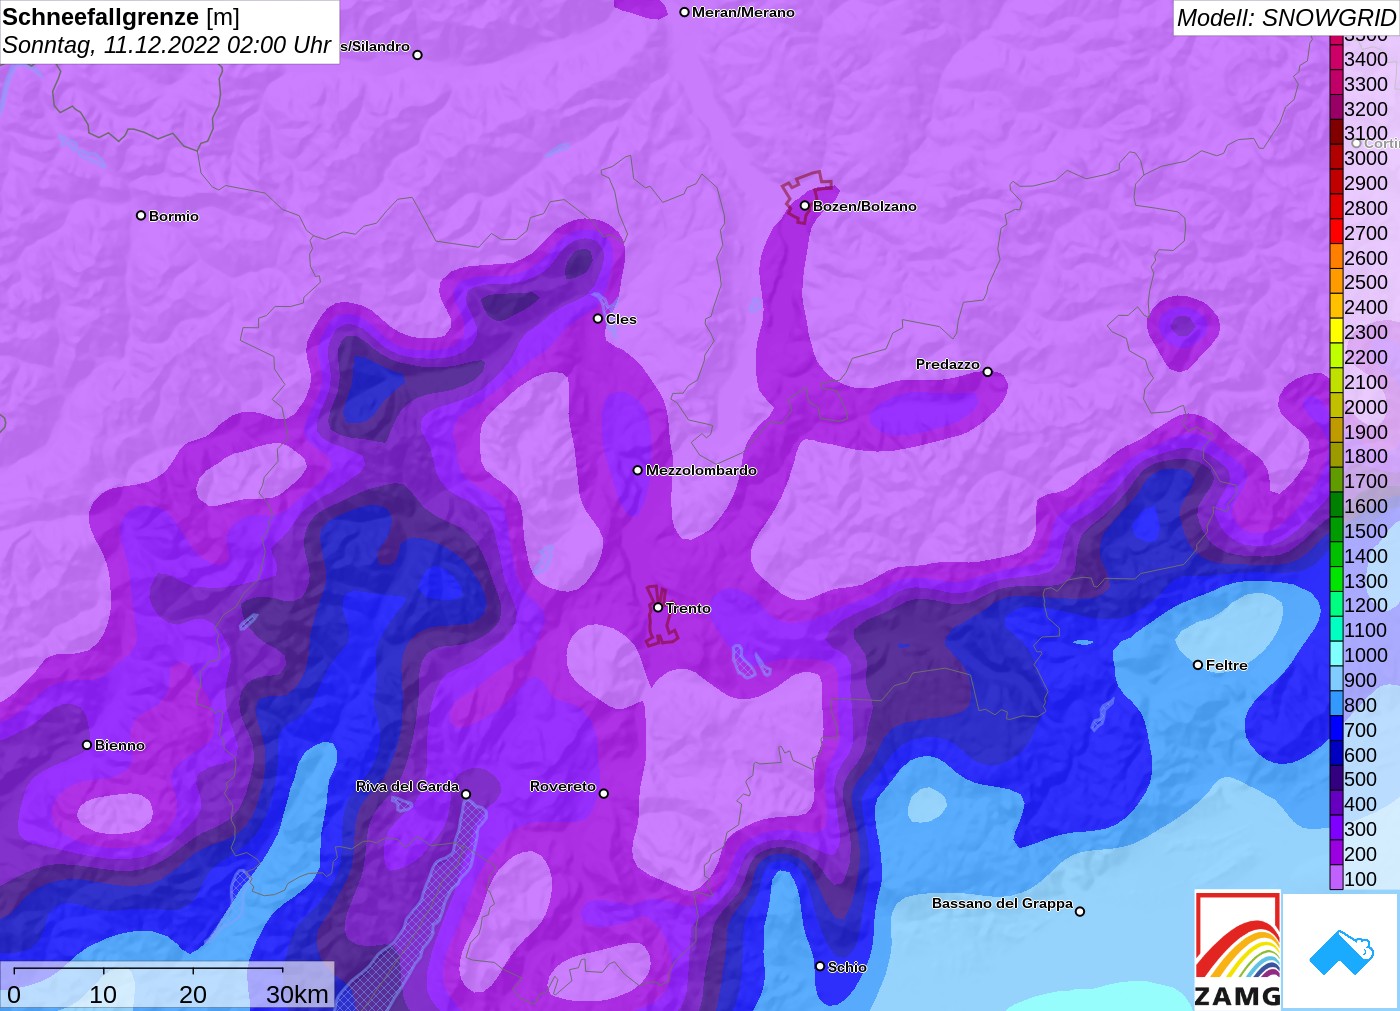Click the Riva del Garda marker dot
Viewport: 1400px width, 1011px height.
pos(466,794)
